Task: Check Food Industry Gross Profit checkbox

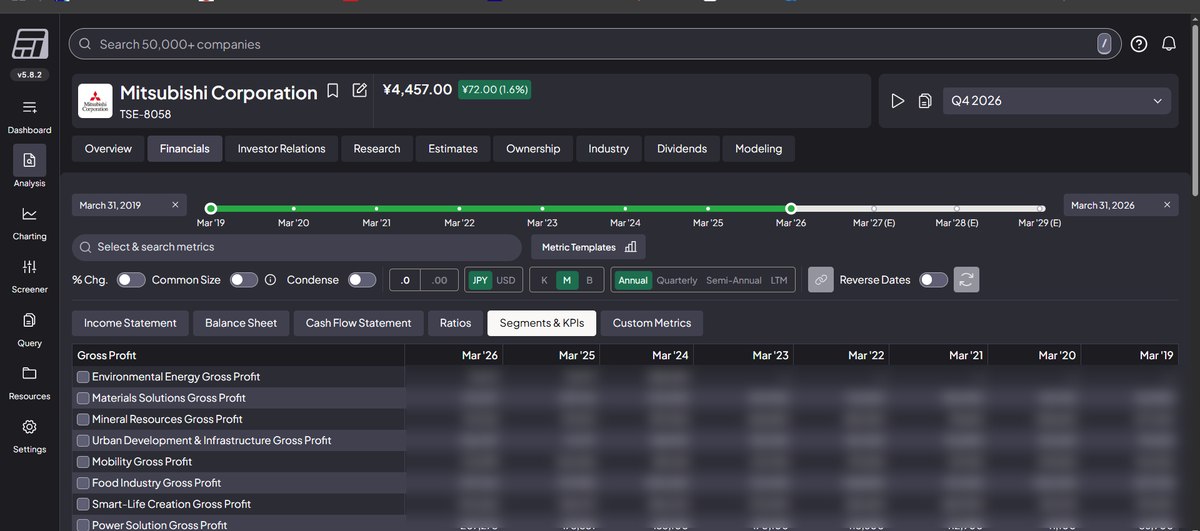Action: [84, 483]
